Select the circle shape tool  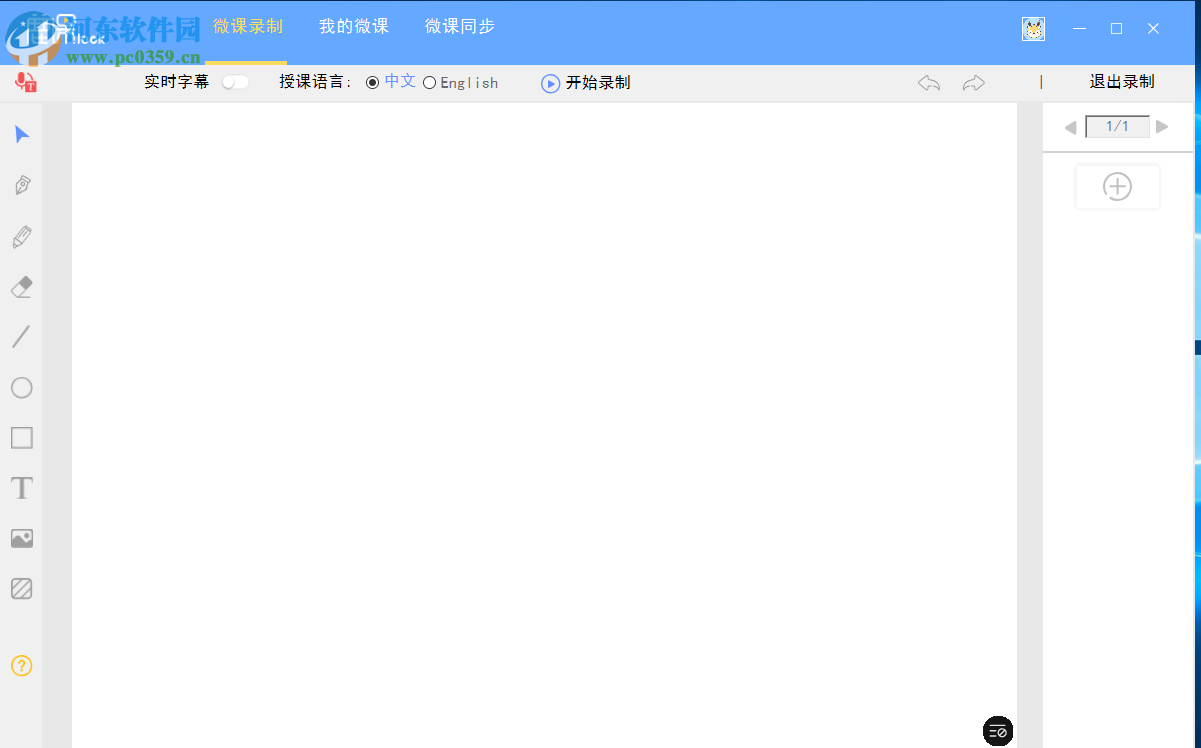point(21,388)
